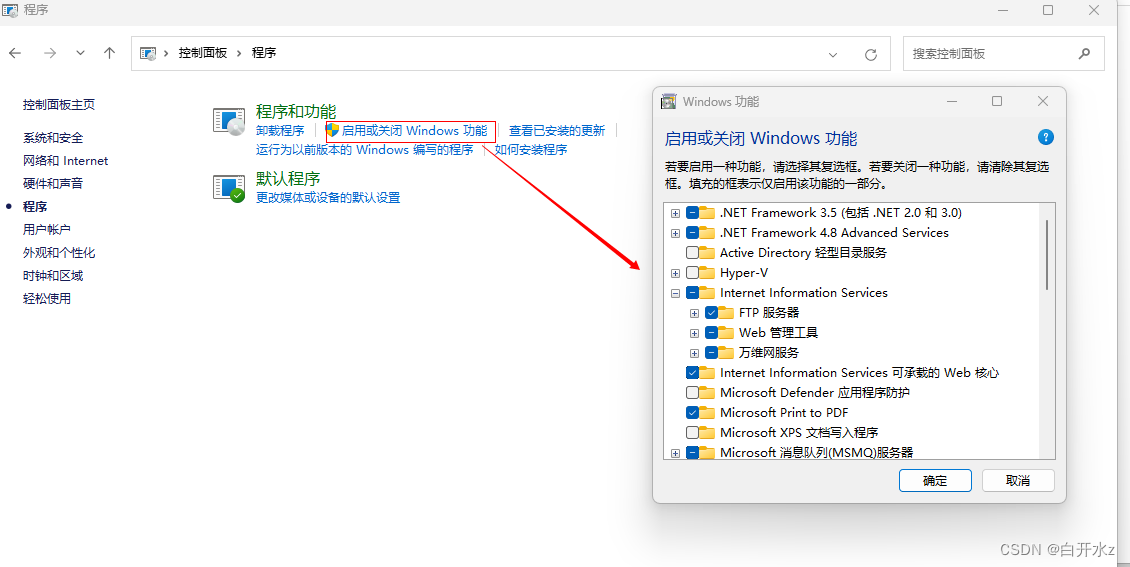
Task: Toggle the Internet Information Services checkbox
Action: [692, 293]
